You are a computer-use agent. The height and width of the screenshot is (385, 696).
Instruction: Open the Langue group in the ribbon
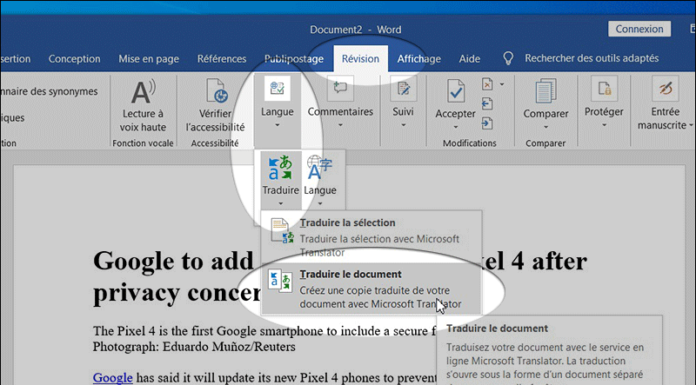click(277, 103)
